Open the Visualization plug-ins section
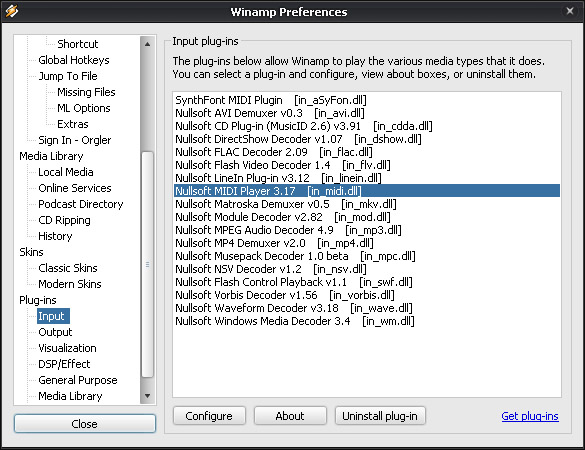 tap(67, 348)
